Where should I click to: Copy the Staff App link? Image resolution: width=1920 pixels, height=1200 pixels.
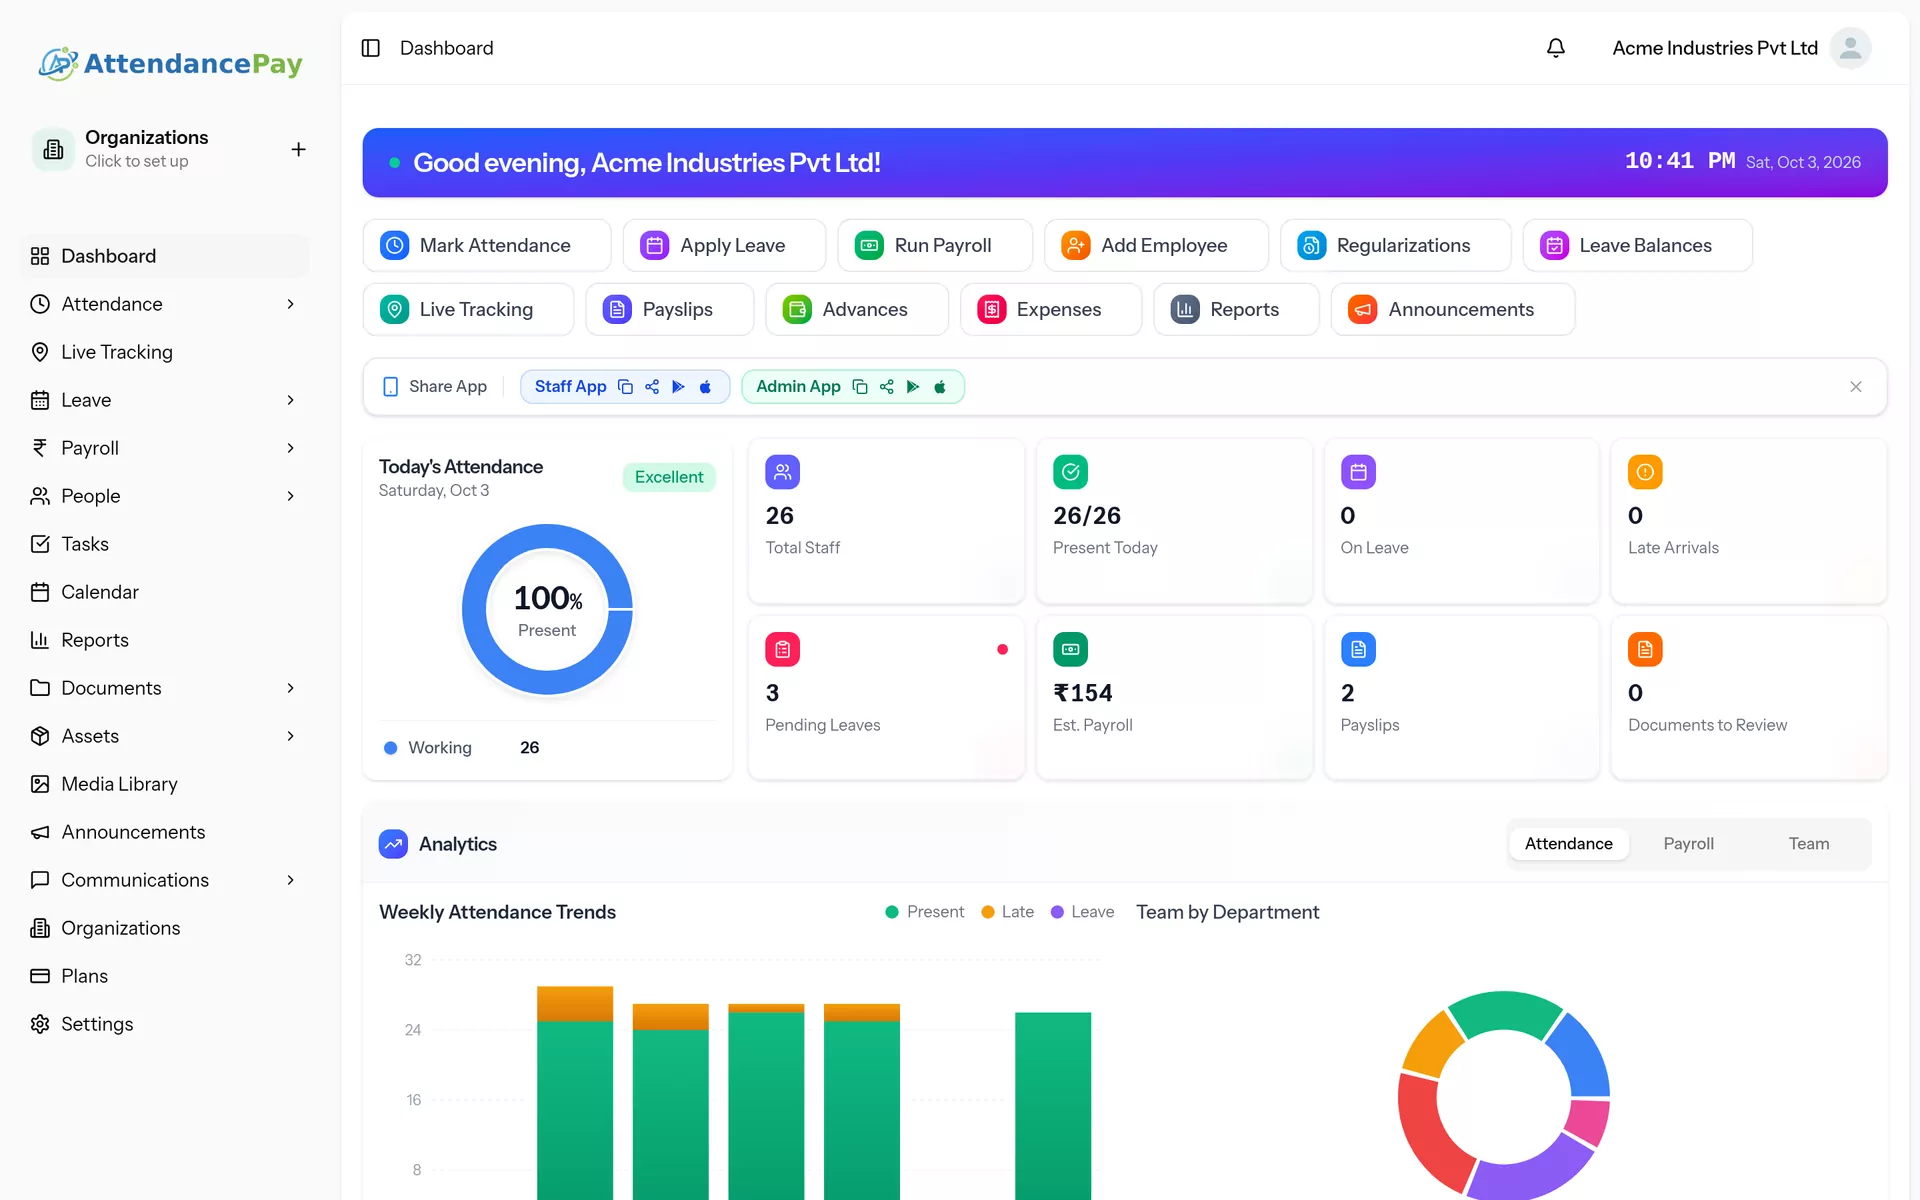(625, 387)
